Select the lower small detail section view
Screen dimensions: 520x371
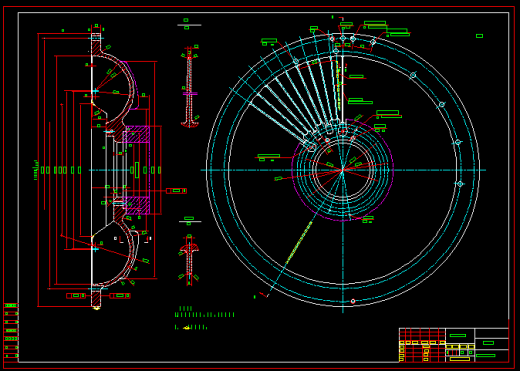point(189,260)
